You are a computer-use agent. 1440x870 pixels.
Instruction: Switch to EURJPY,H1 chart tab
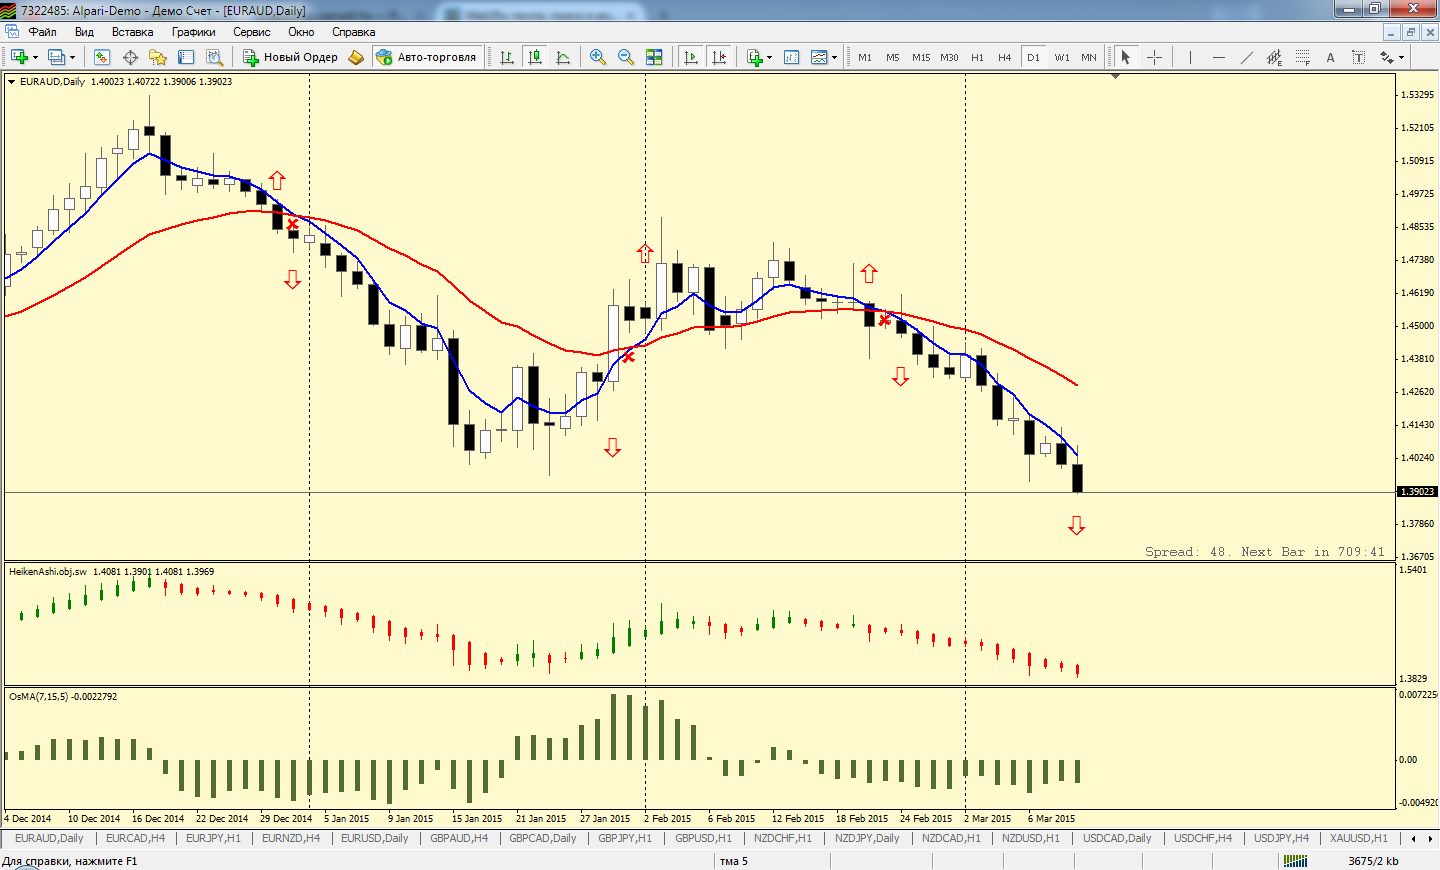click(213, 838)
